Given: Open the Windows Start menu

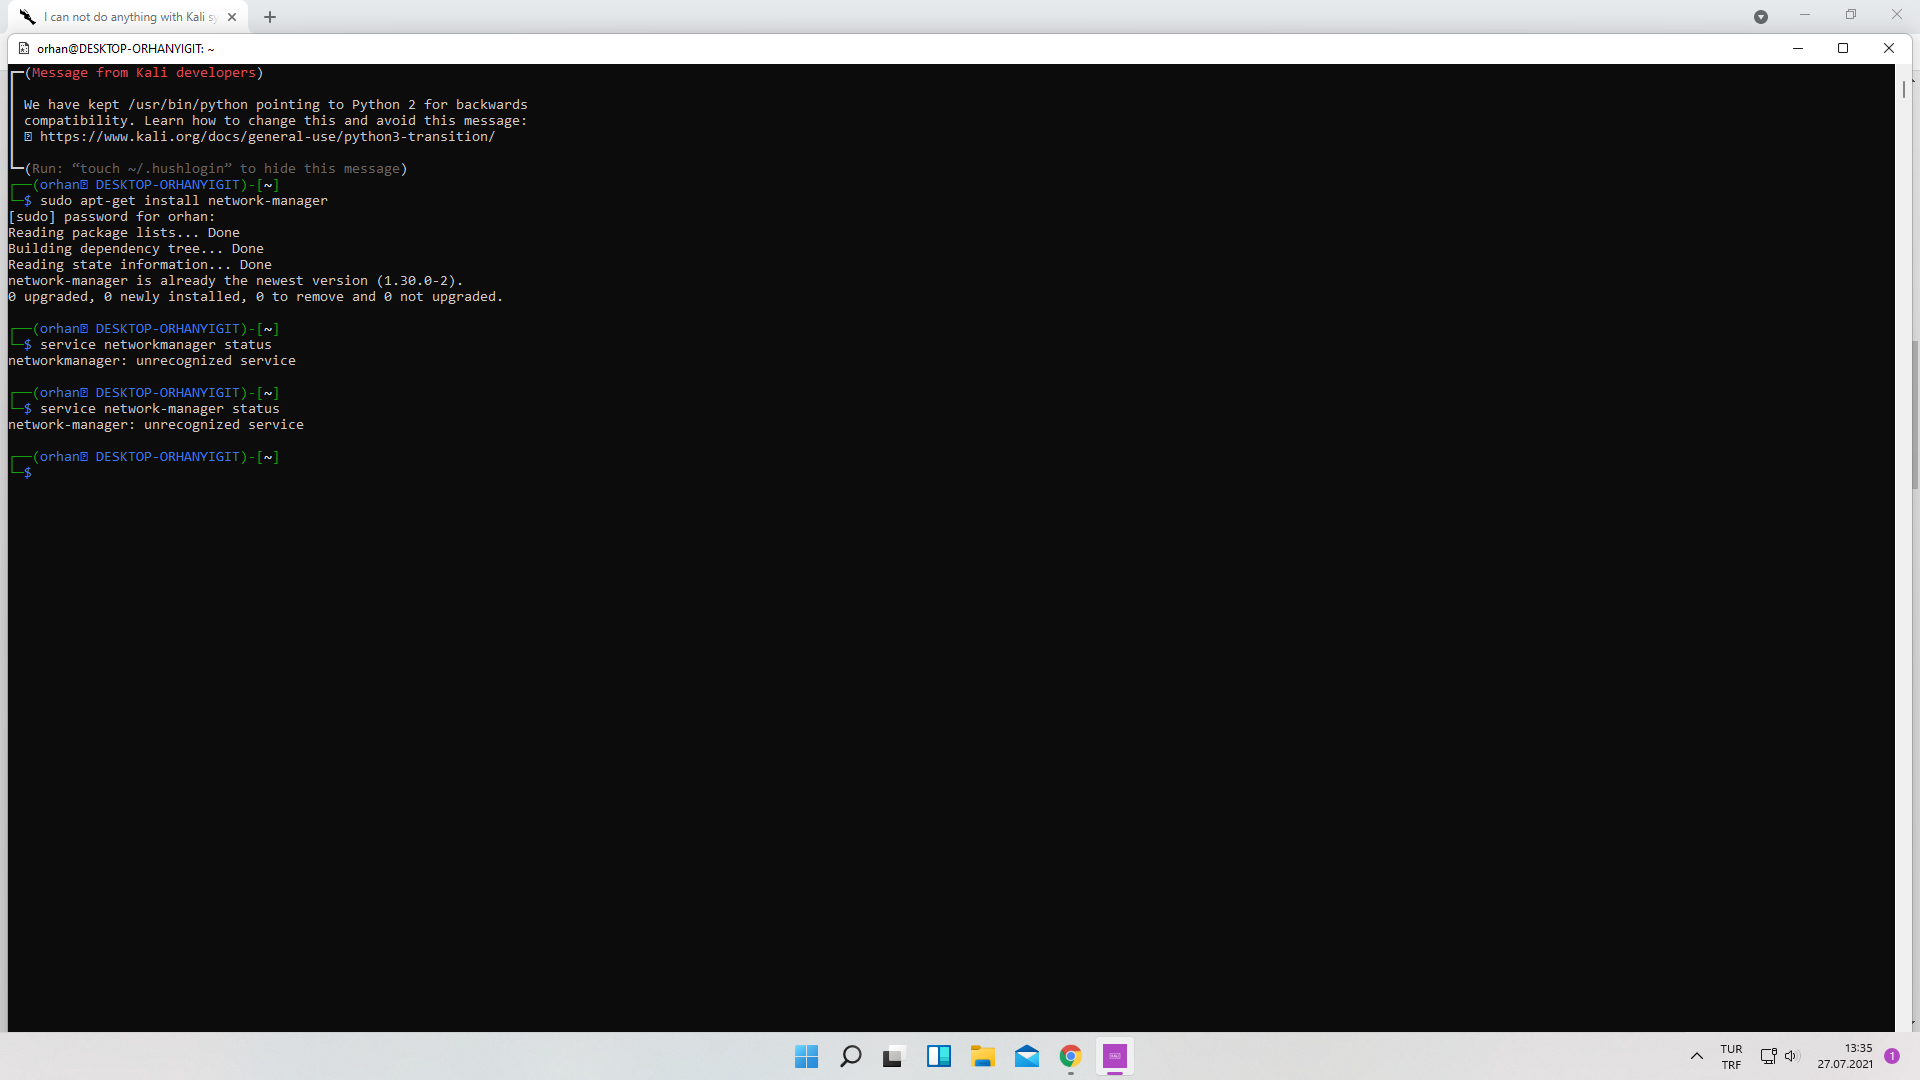Looking at the screenshot, I should [806, 1057].
